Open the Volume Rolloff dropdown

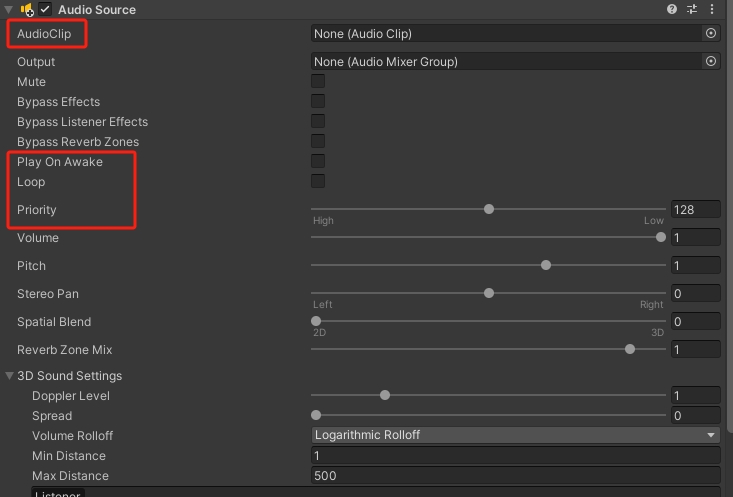click(515, 435)
